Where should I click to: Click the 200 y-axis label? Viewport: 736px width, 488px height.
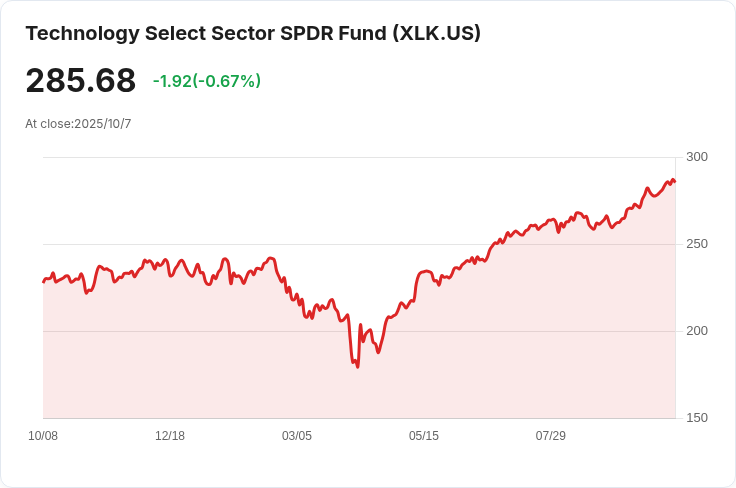697,331
